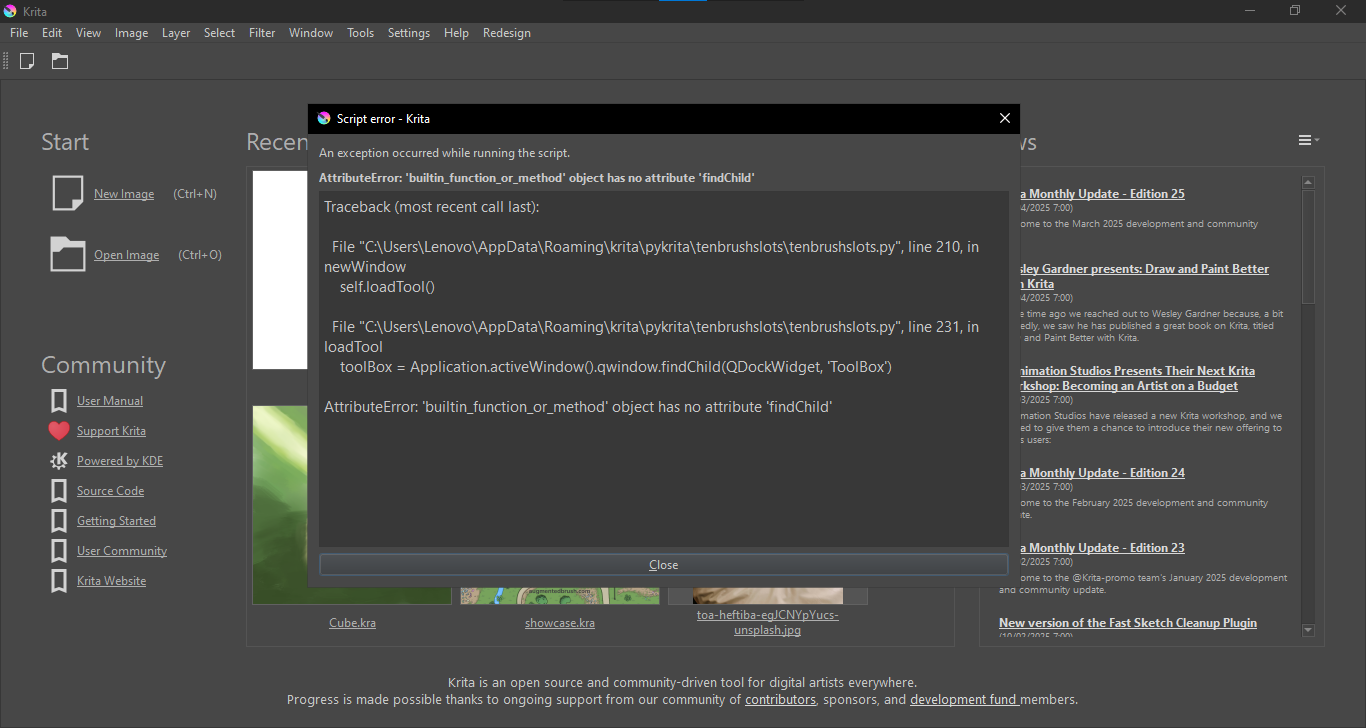1366x728 pixels.
Task: Click the 'Traceback (most recent call last):' line
Action: 431,207
